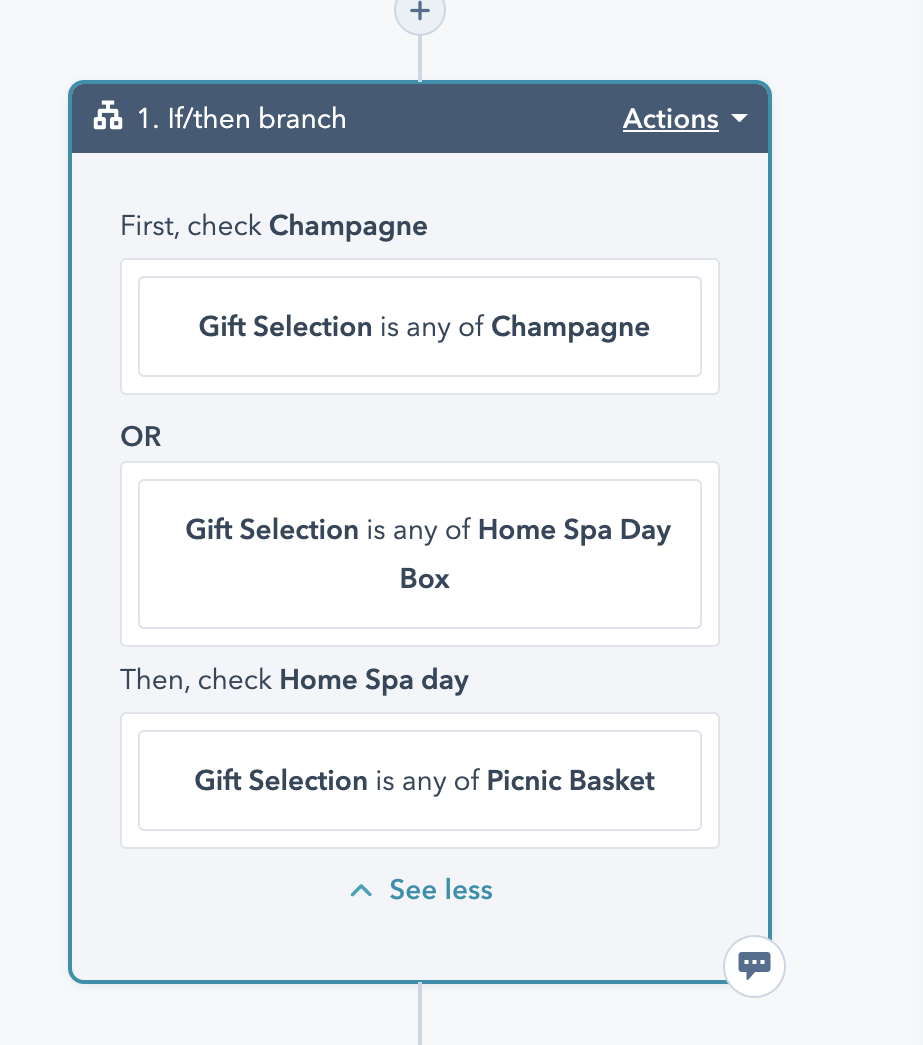Click the up chevron beside See less
This screenshot has width=923, height=1045.
(x=361, y=890)
